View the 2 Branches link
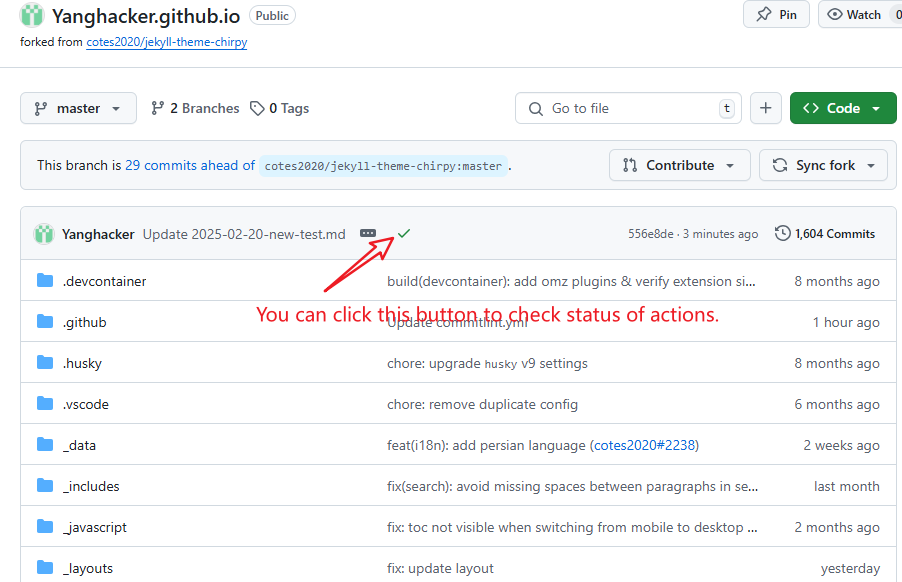Image resolution: width=902 pixels, height=582 pixels. (195, 108)
